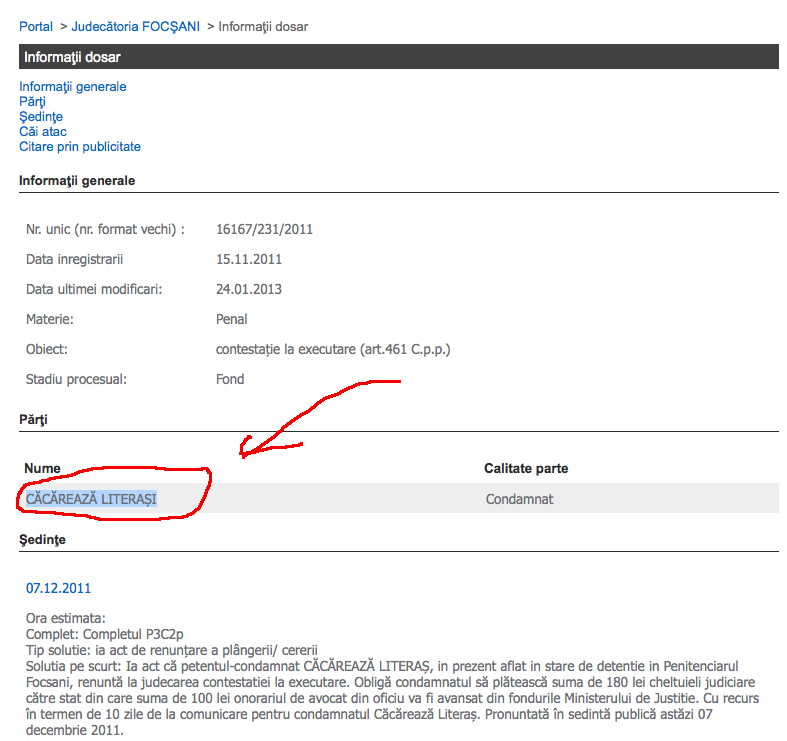Screen dimensions: 787x741
Task: Go to Judecătoria FOCŞANI breadcrumb link
Action: pos(136,27)
